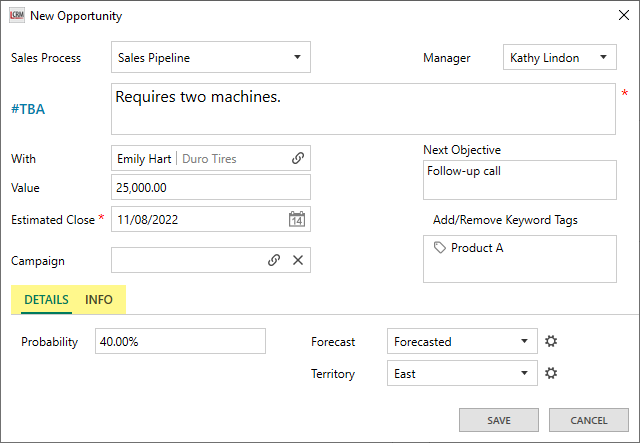
Task: Click the link icon in the With field
Action: 297,158
